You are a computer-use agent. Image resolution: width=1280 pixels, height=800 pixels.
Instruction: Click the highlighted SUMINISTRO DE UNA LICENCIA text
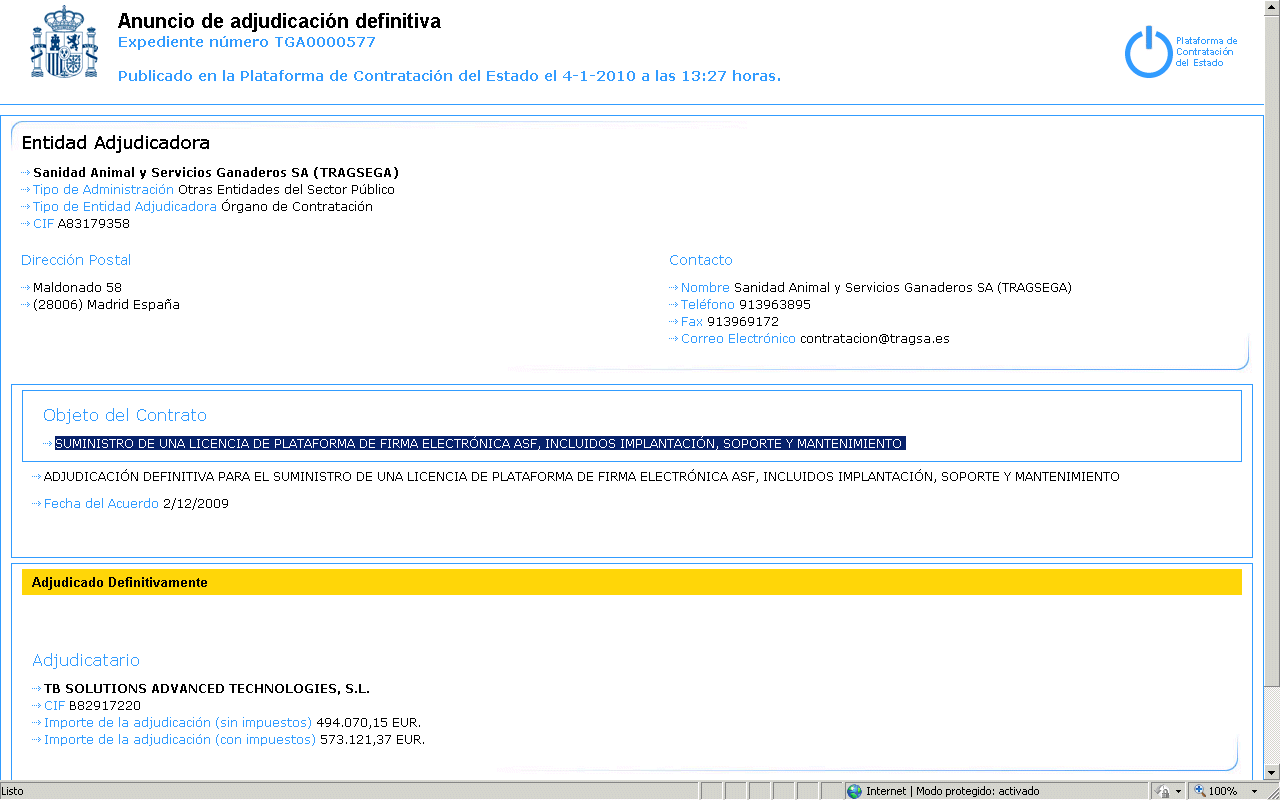pos(480,444)
